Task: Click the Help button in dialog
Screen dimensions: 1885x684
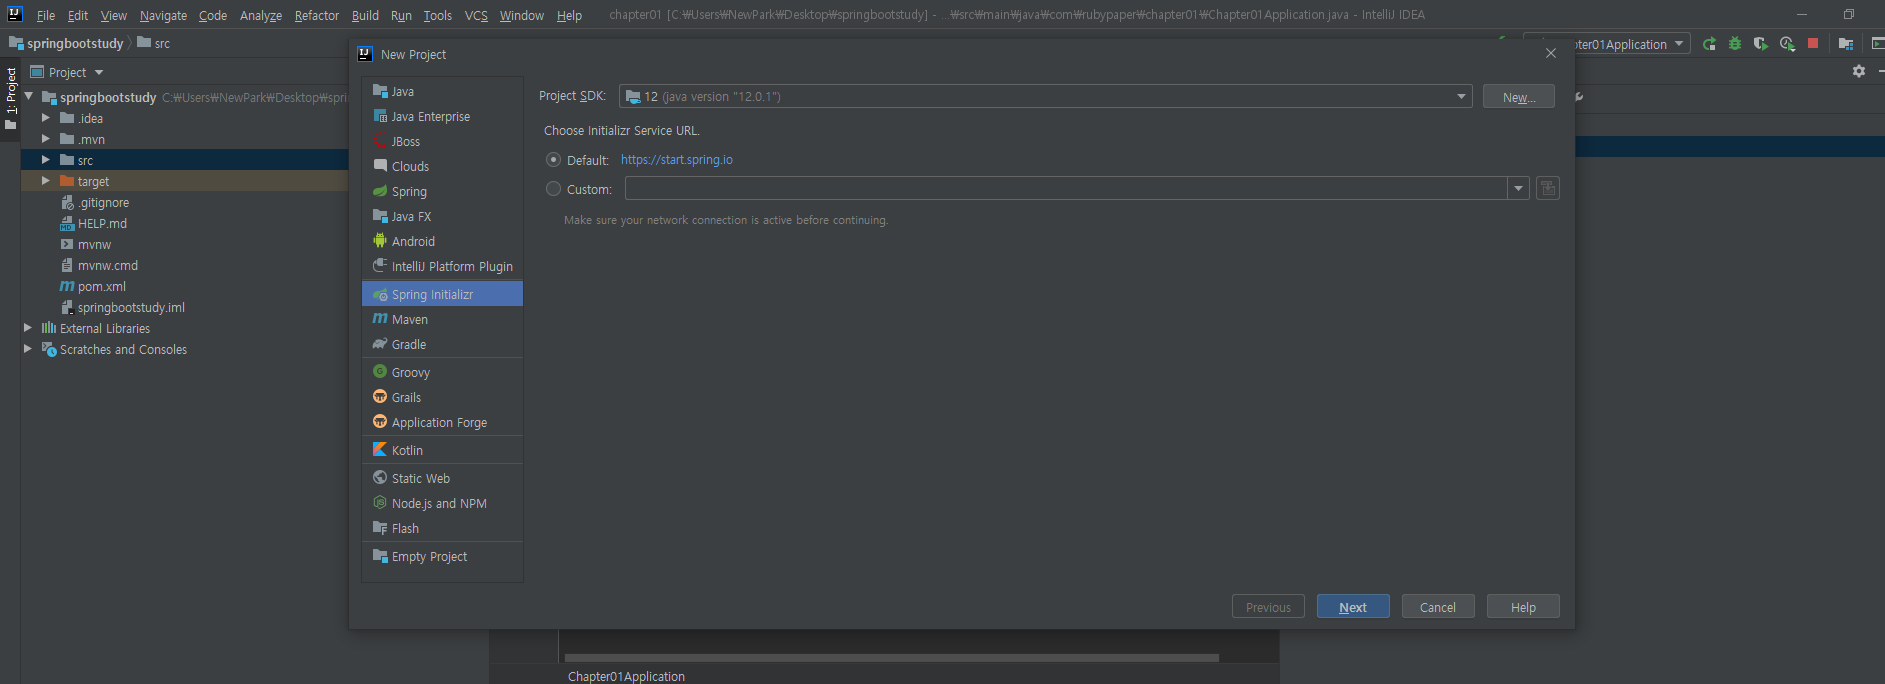Action: tap(1523, 607)
